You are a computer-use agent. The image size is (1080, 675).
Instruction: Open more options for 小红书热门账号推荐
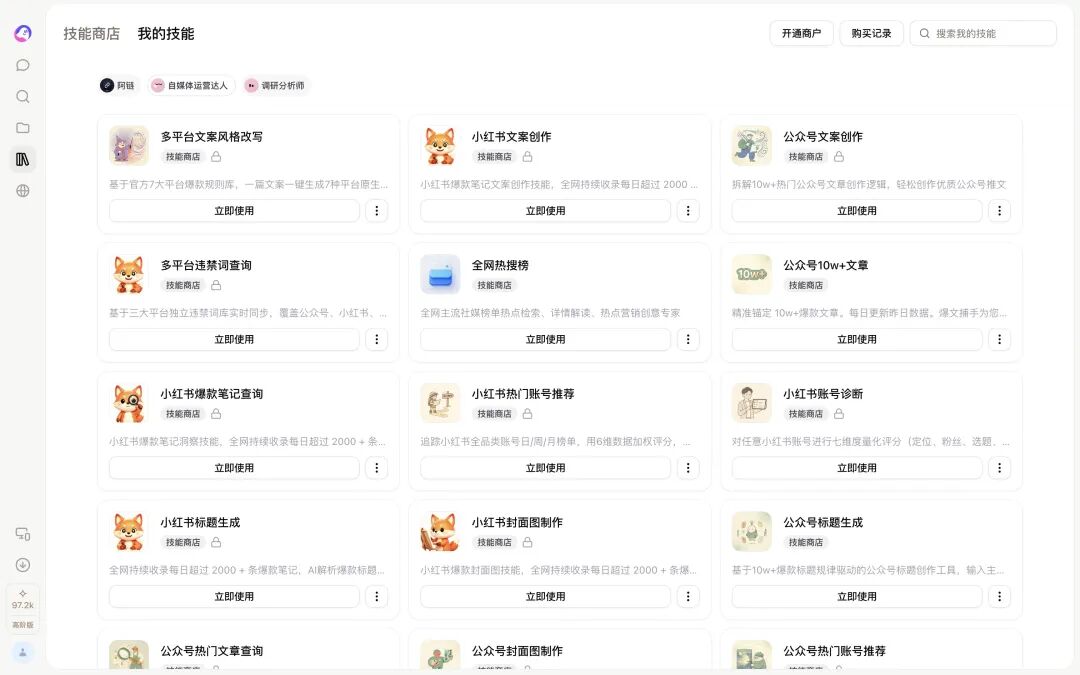click(688, 468)
